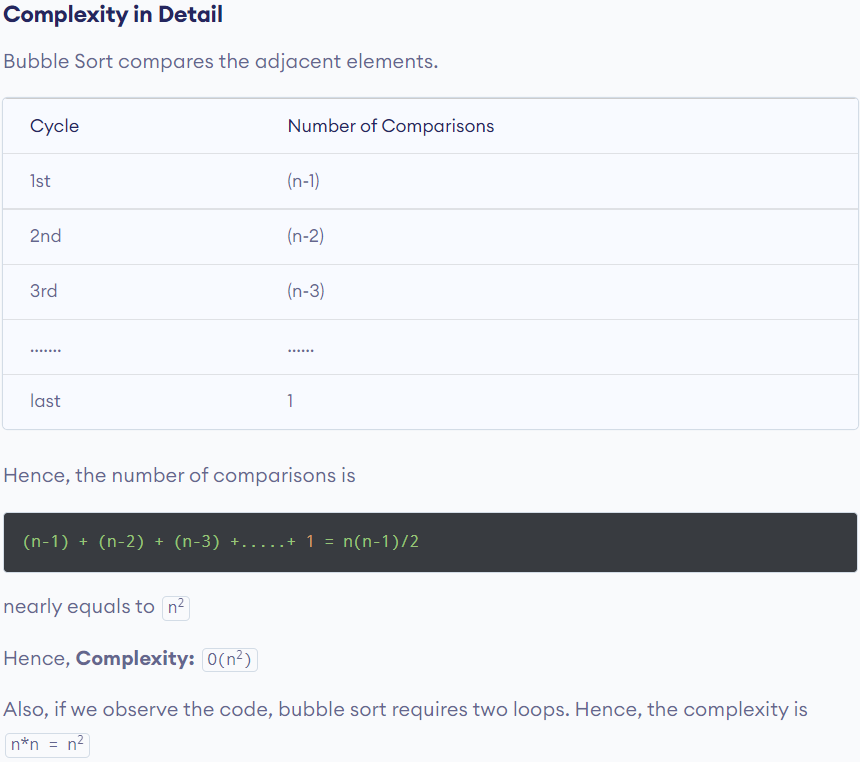Click the '(n-2)' comparisons cell
The width and height of the screenshot is (860, 762).
click(305, 236)
